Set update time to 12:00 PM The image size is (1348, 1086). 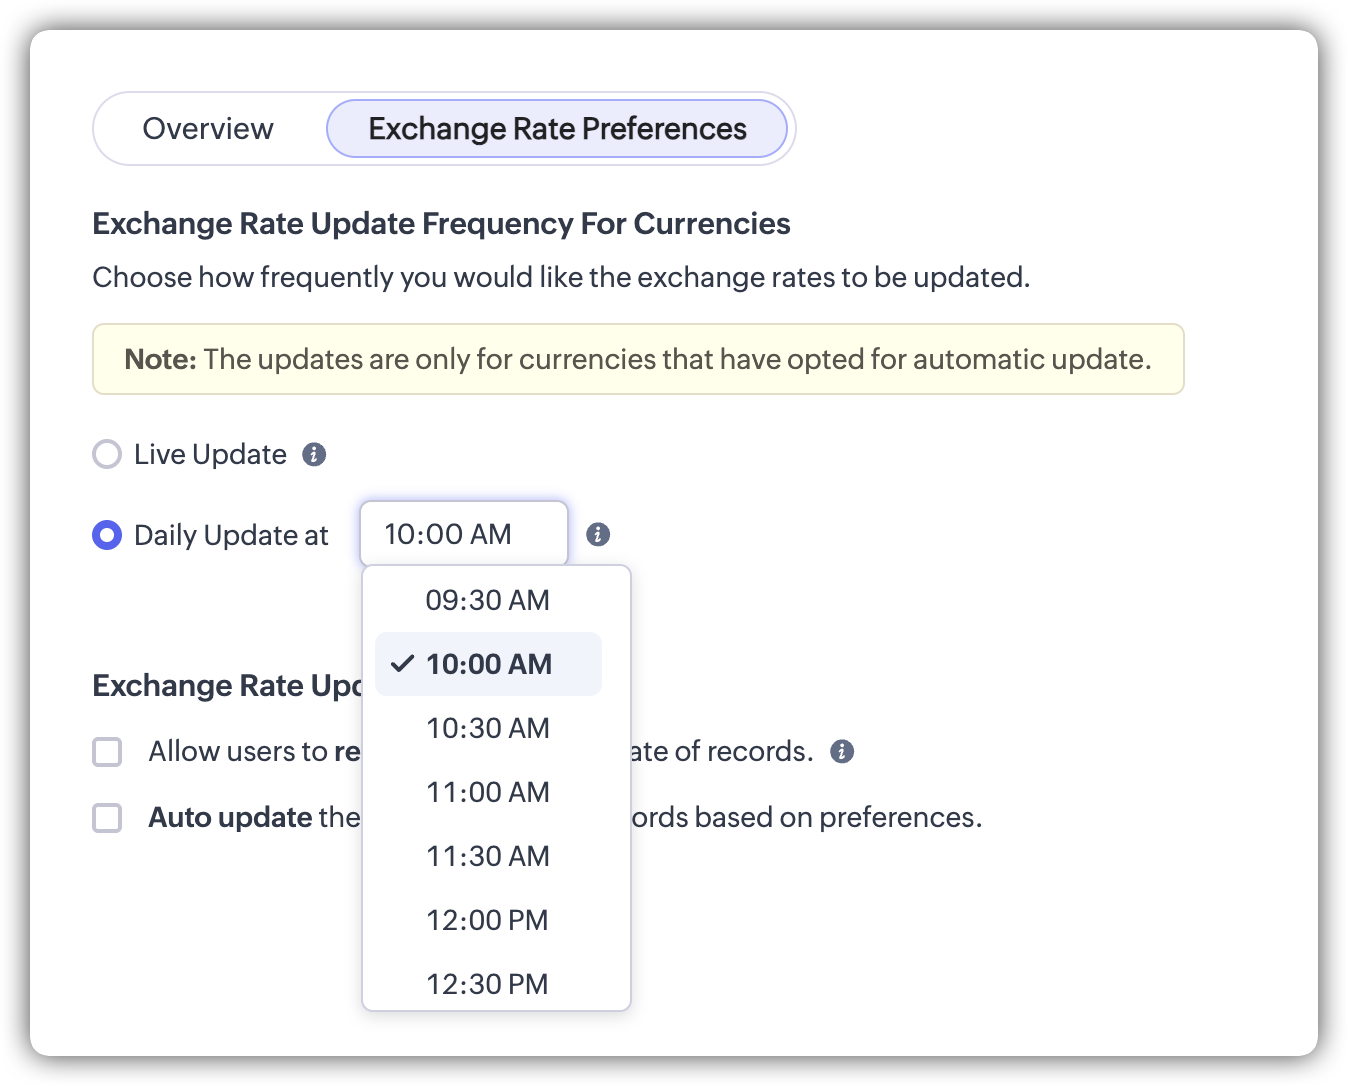488,920
